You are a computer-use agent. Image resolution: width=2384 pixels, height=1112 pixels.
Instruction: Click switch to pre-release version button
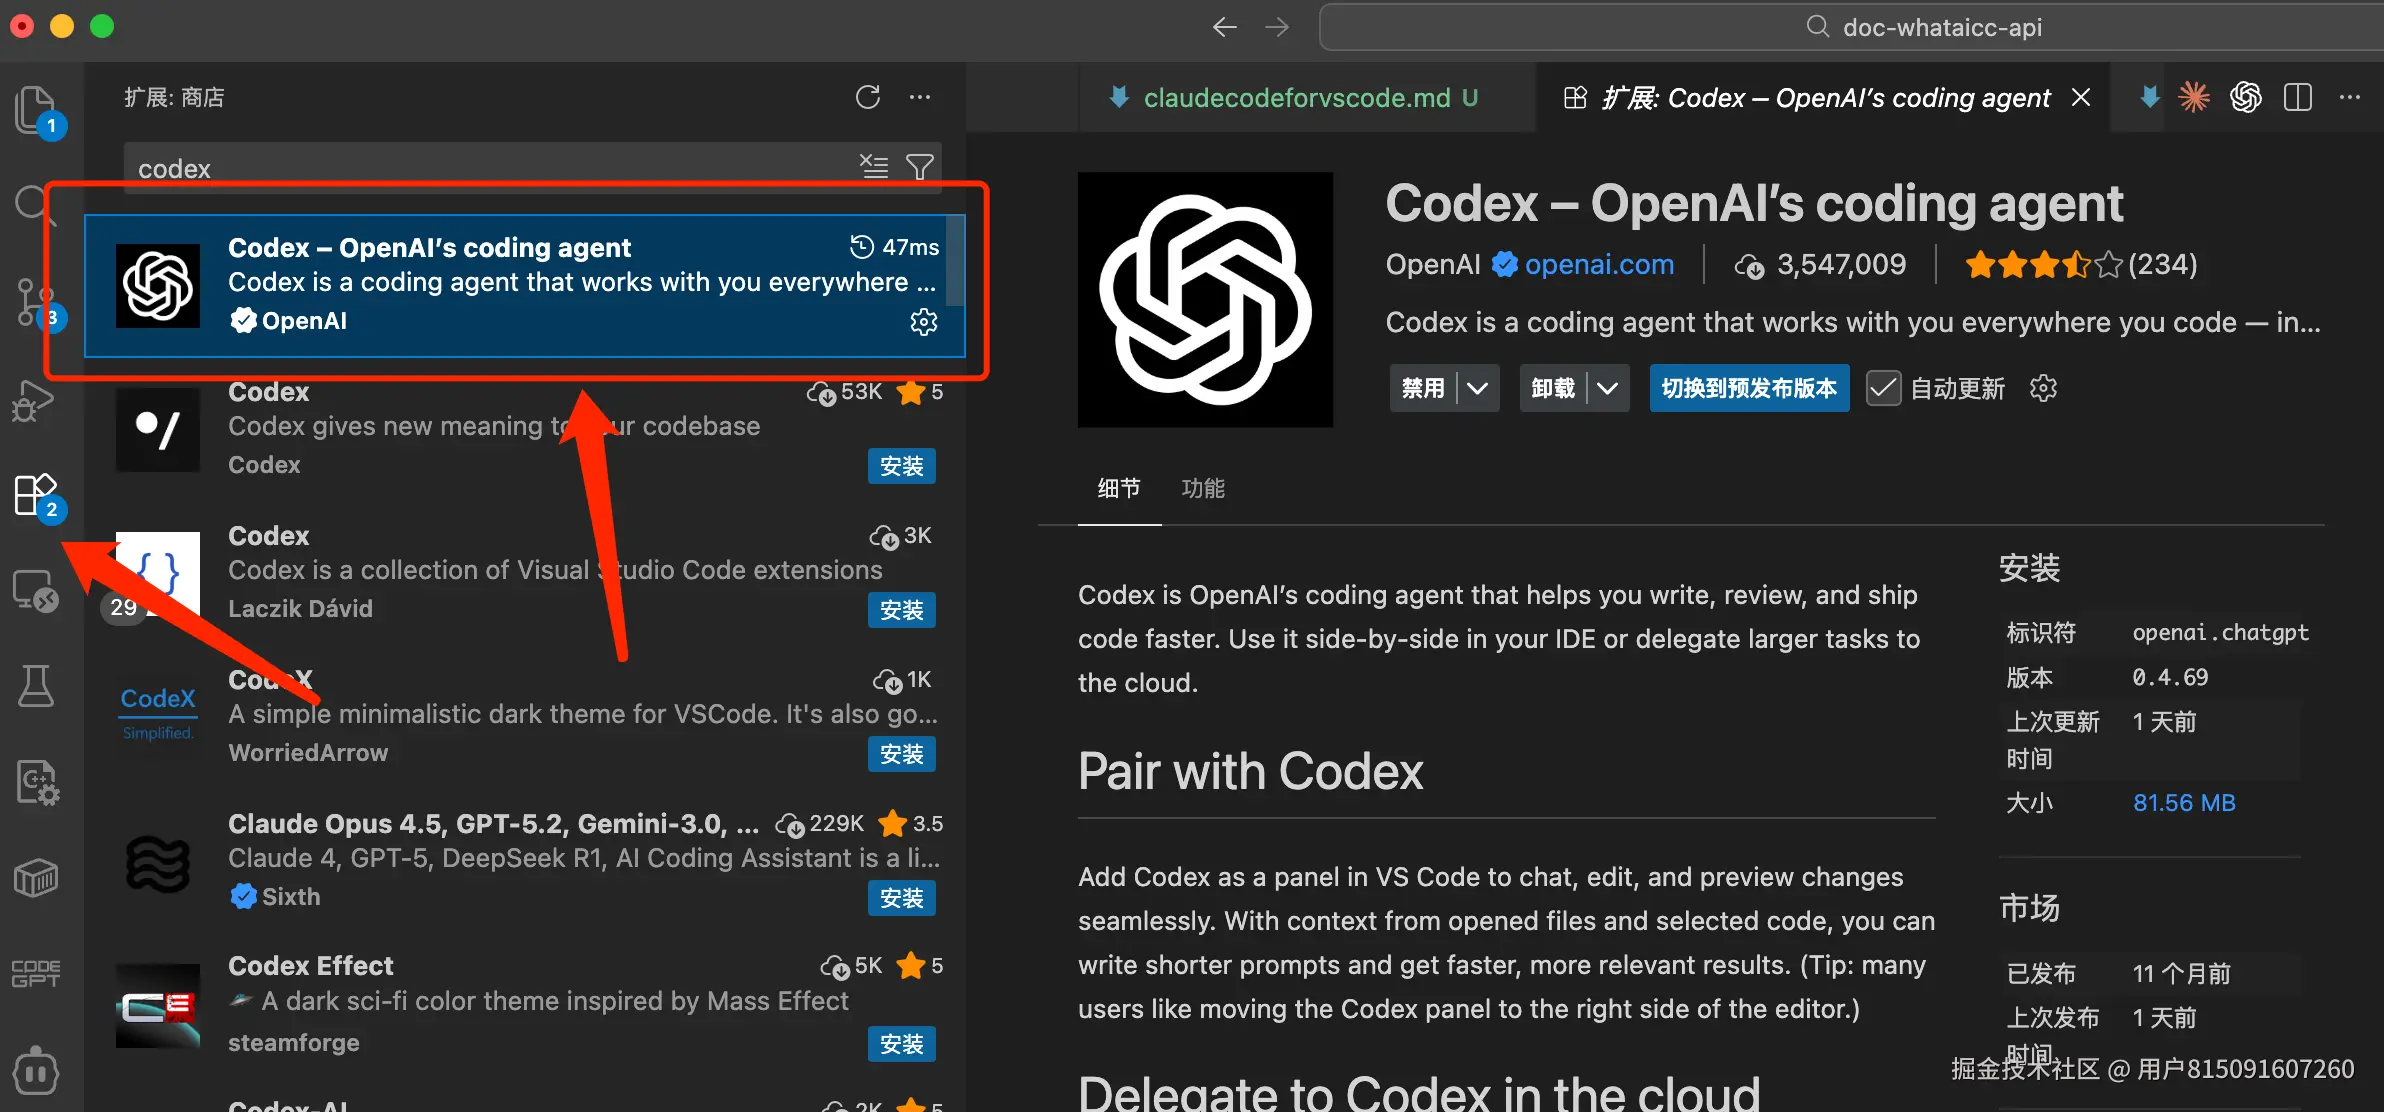pyautogui.click(x=1749, y=388)
